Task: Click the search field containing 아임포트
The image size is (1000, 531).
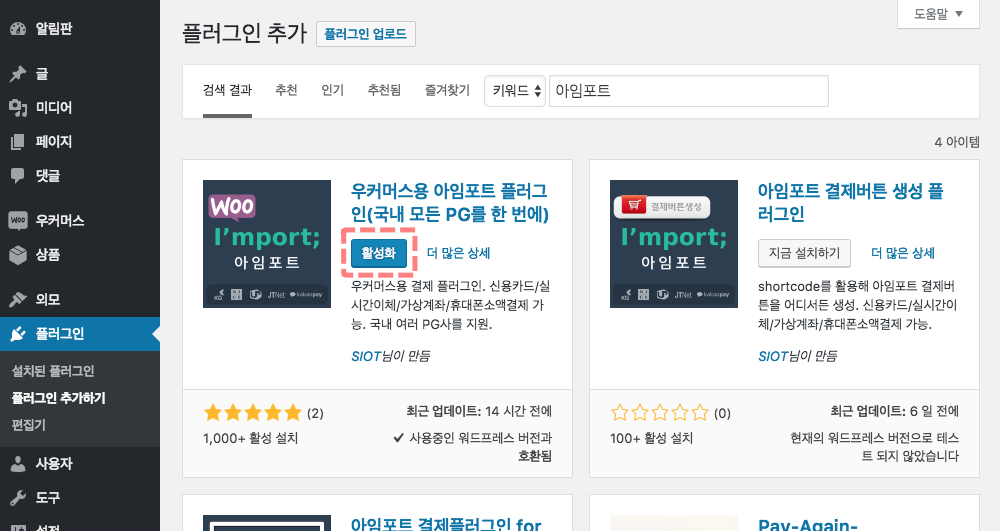Action: [x=689, y=91]
